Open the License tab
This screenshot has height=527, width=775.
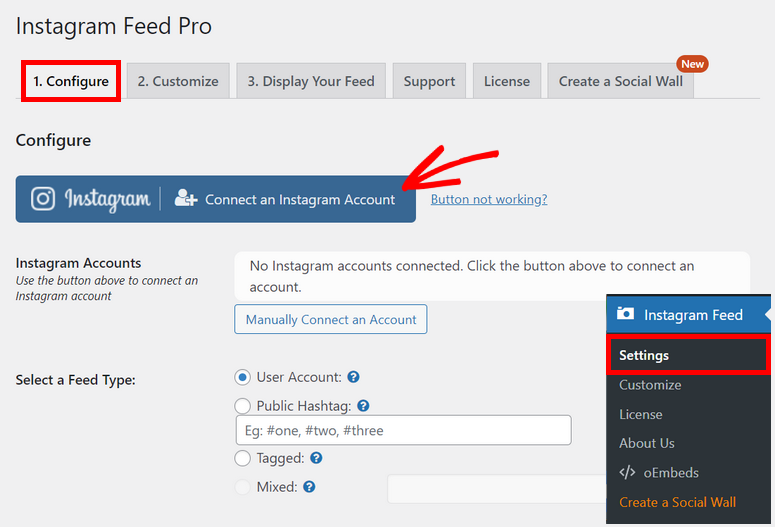pyautogui.click(x=507, y=81)
